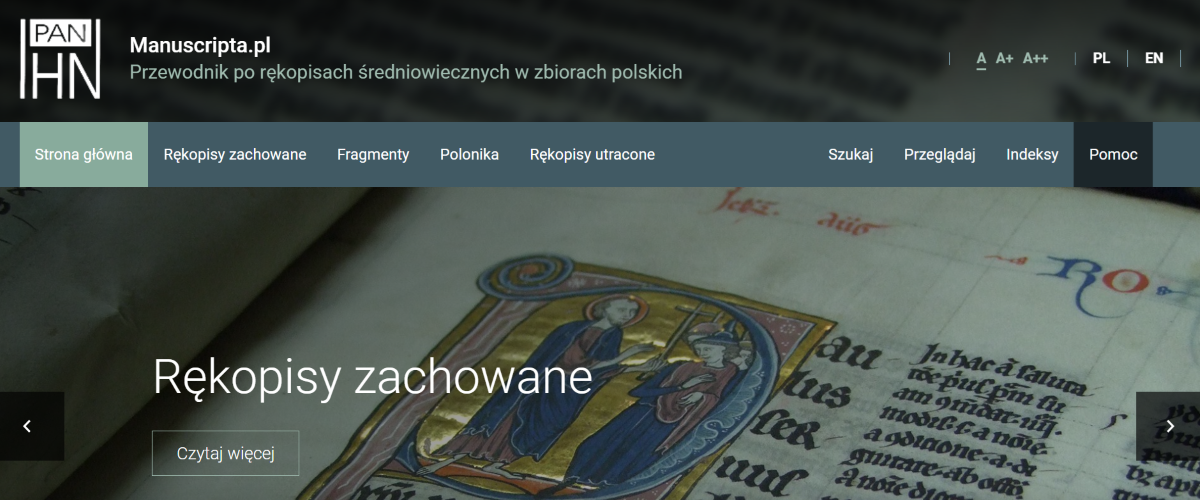Open the Przeglądaj browse page
Image resolution: width=1200 pixels, height=500 pixels.
(x=940, y=154)
